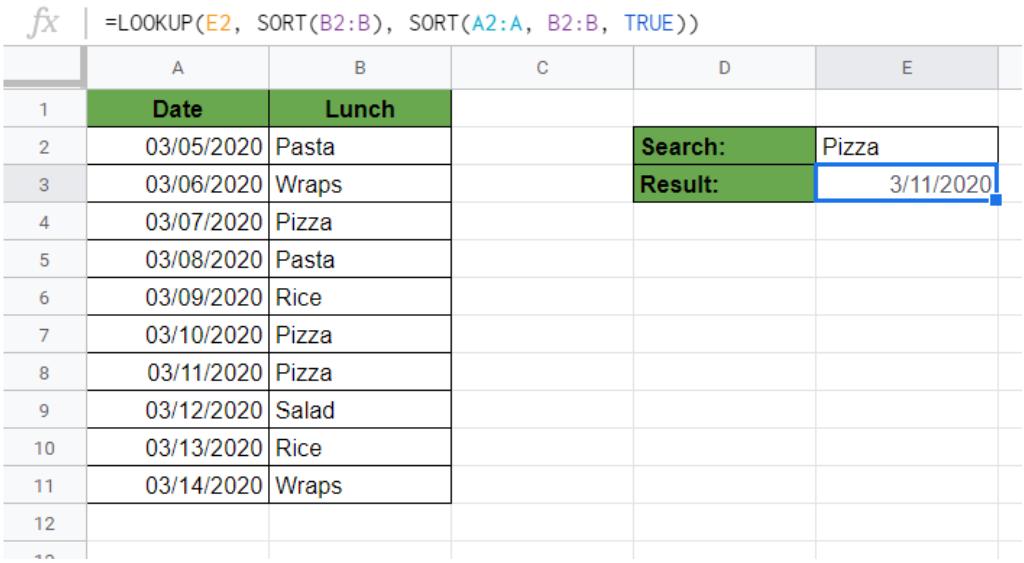Select row 6 header

(43, 298)
